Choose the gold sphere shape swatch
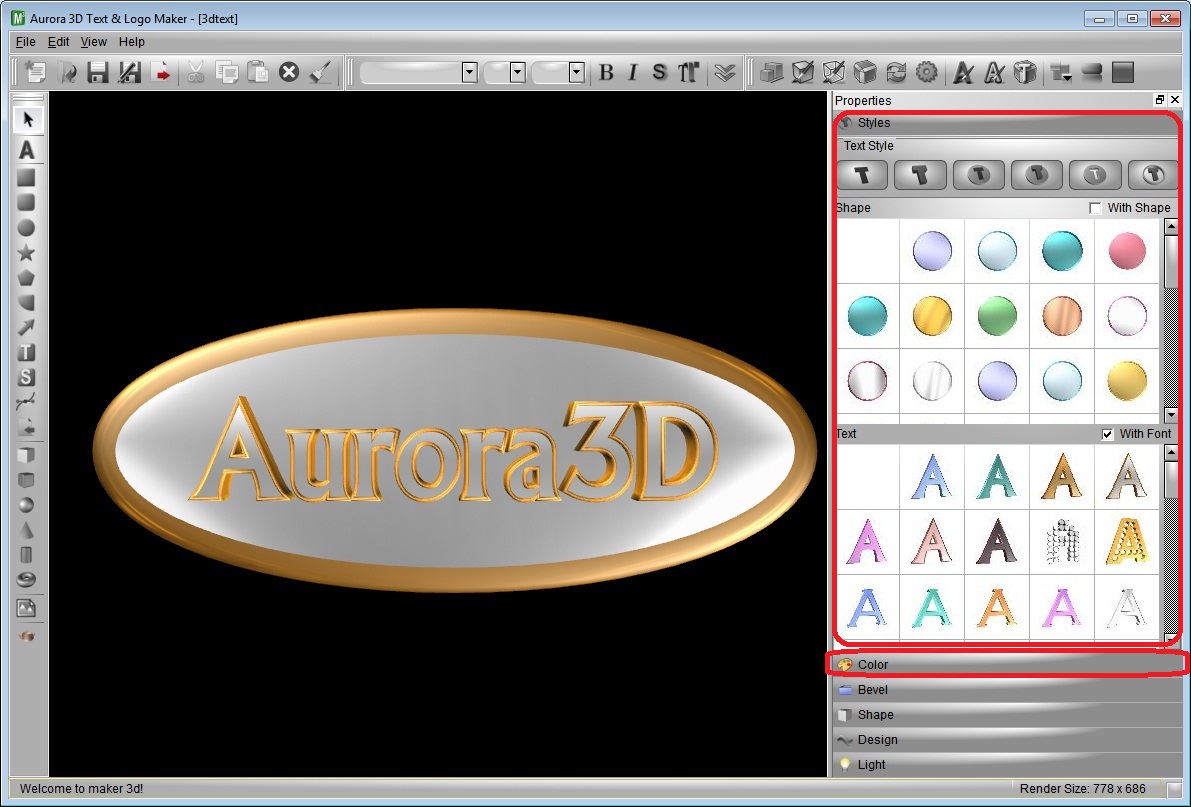Screen dimensions: 1191x807 pyautogui.click(x=932, y=315)
